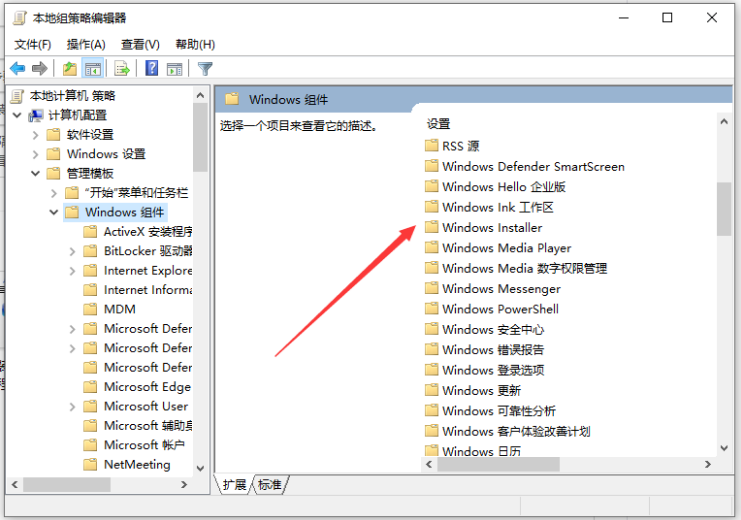Select ActiveX 安装程序 tree item
This screenshot has width=741, height=520.
138,232
